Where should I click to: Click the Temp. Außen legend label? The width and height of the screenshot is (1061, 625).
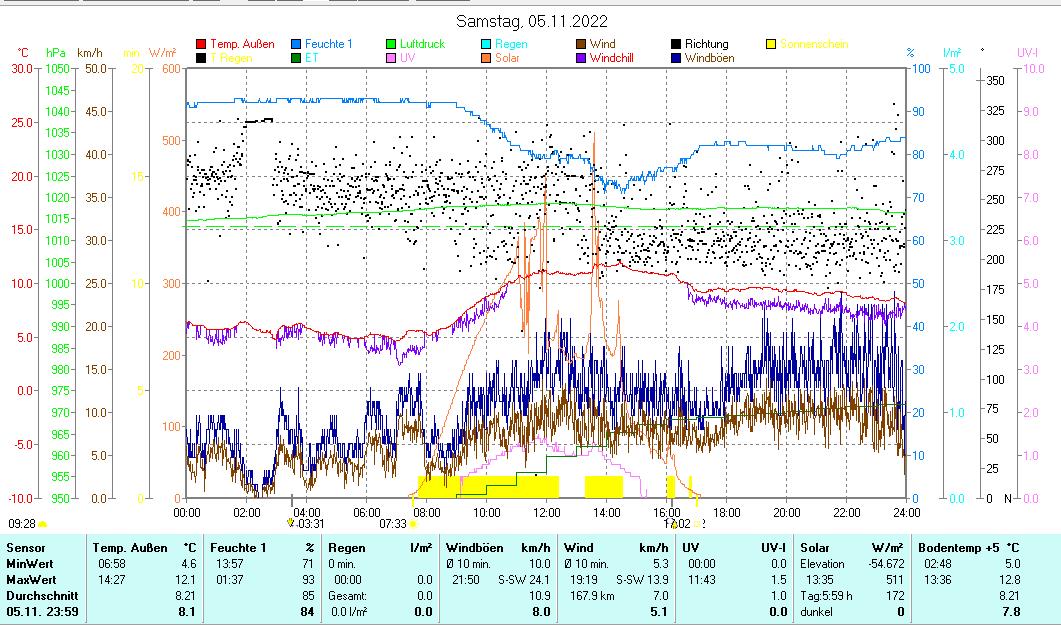click(242, 44)
